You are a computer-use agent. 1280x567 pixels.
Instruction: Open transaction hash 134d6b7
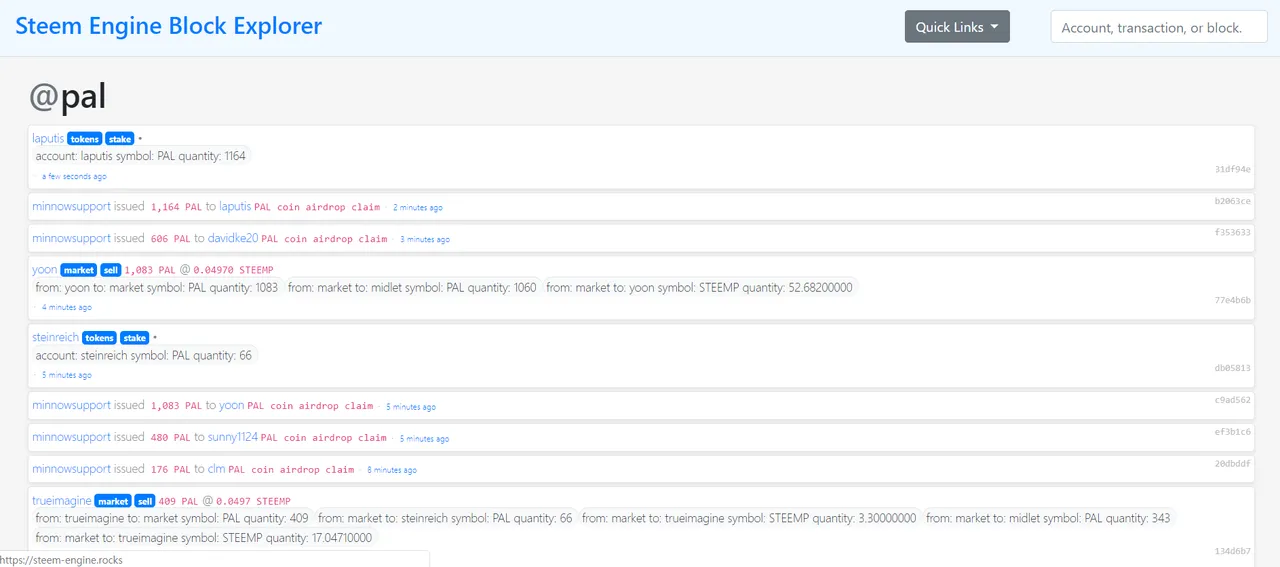[x=1232, y=551]
